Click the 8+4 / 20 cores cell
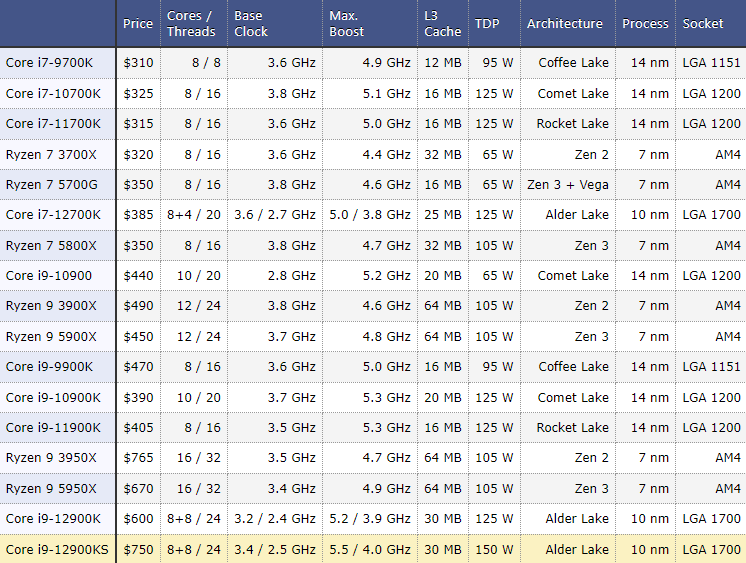Screen dimensions: 746x563 pos(194,215)
